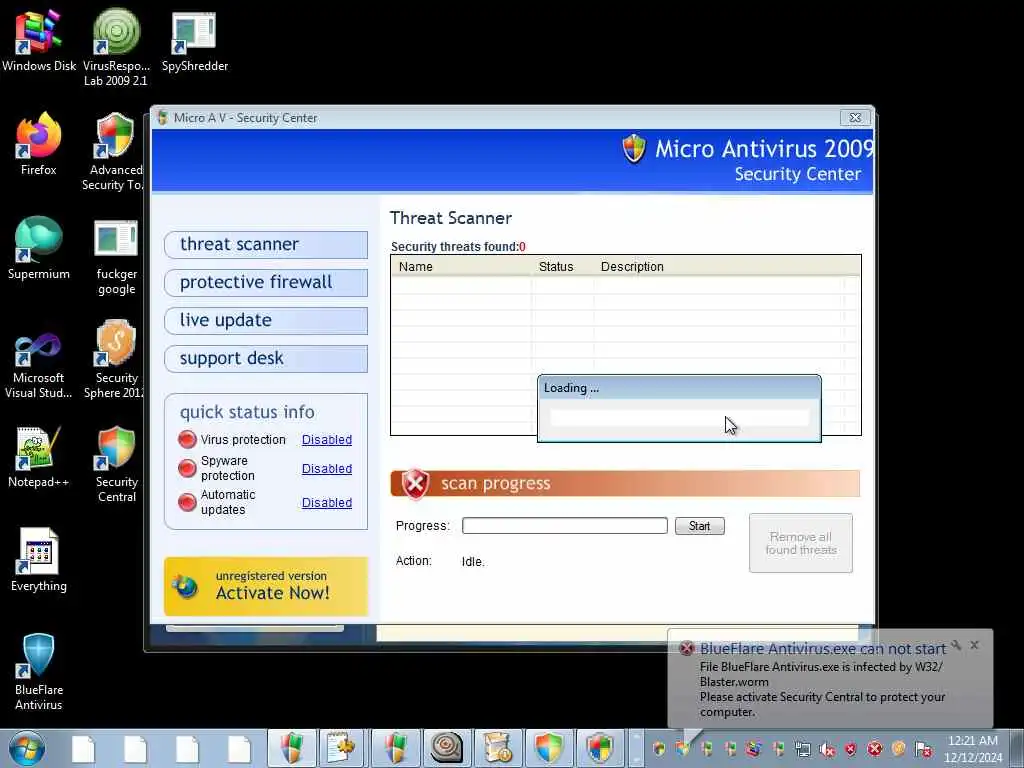The image size is (1024, 768).
Task: Open the notepad-with-gear taskbar item
Action: click(x=340, y=748)
